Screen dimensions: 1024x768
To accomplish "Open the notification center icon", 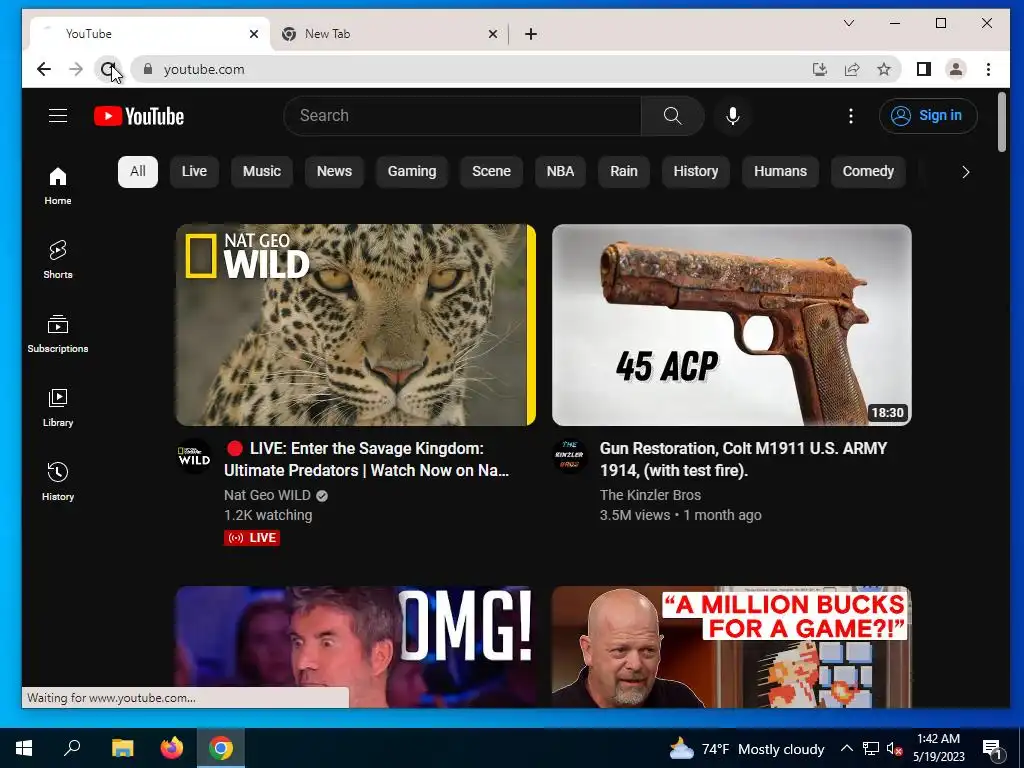I will click(992, 749).
